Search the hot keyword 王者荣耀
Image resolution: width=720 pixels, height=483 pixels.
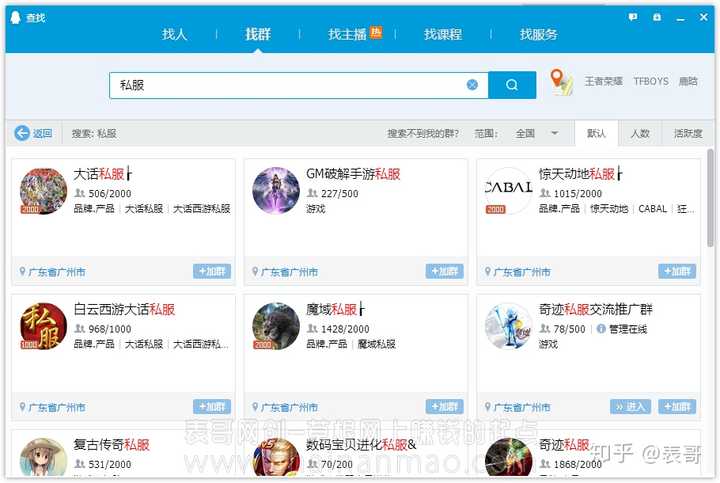(603, 81)
